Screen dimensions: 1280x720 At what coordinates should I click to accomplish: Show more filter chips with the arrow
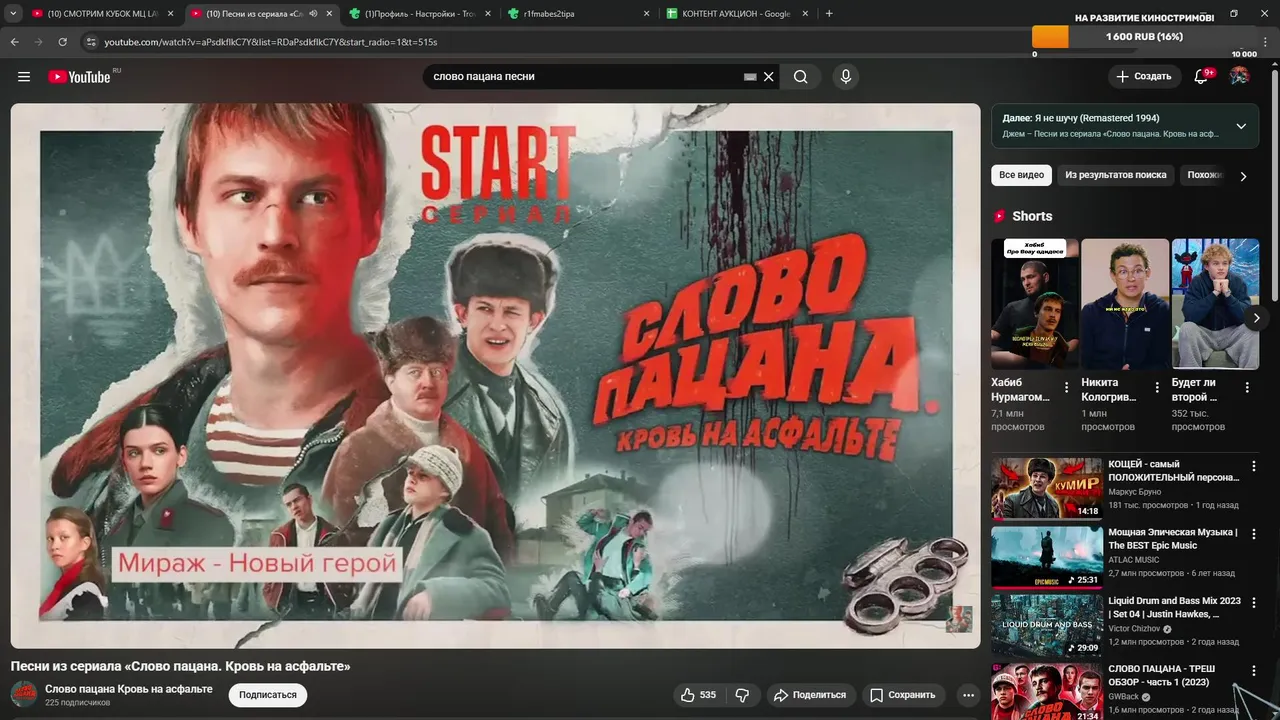[1243, 176]
